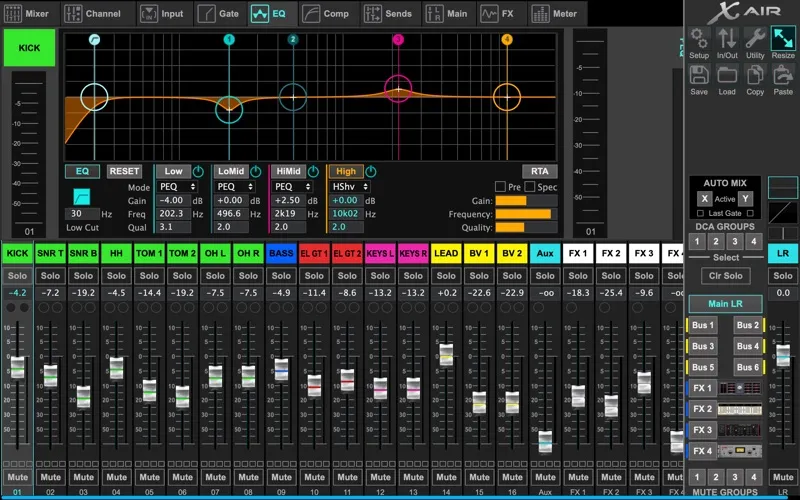Click the LR main fader
800x500 pixels.
(783, 356)
